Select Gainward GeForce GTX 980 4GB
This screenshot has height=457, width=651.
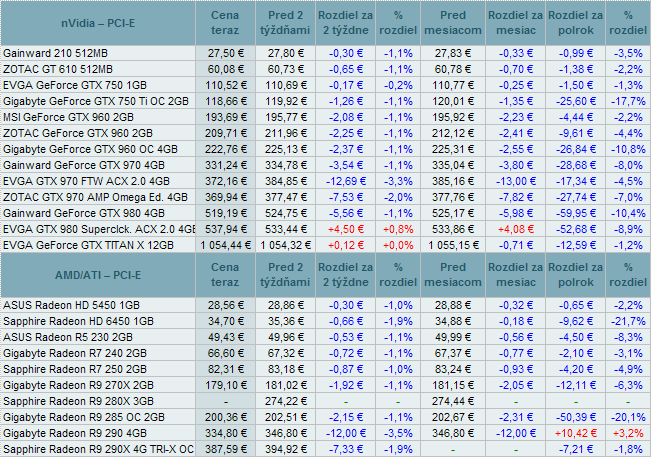(x=84, y=213)
